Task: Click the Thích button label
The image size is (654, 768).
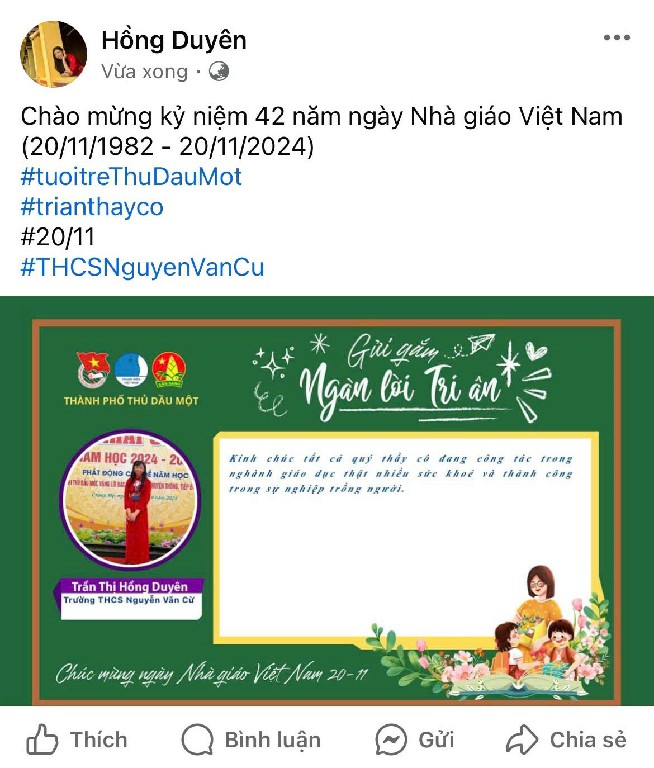Action: click(x=98, y=740)
